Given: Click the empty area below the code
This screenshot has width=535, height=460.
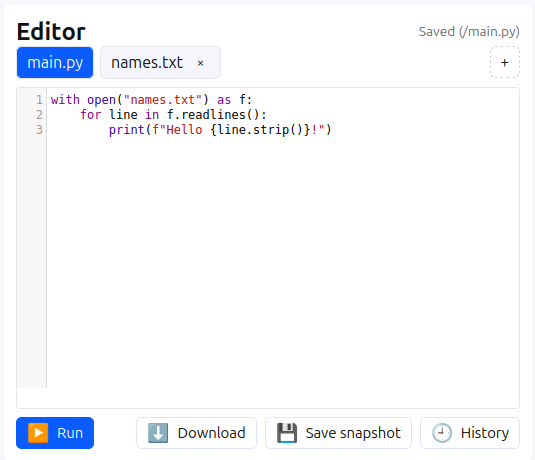Looking at the screenshot, I should (x=283, y=263).
